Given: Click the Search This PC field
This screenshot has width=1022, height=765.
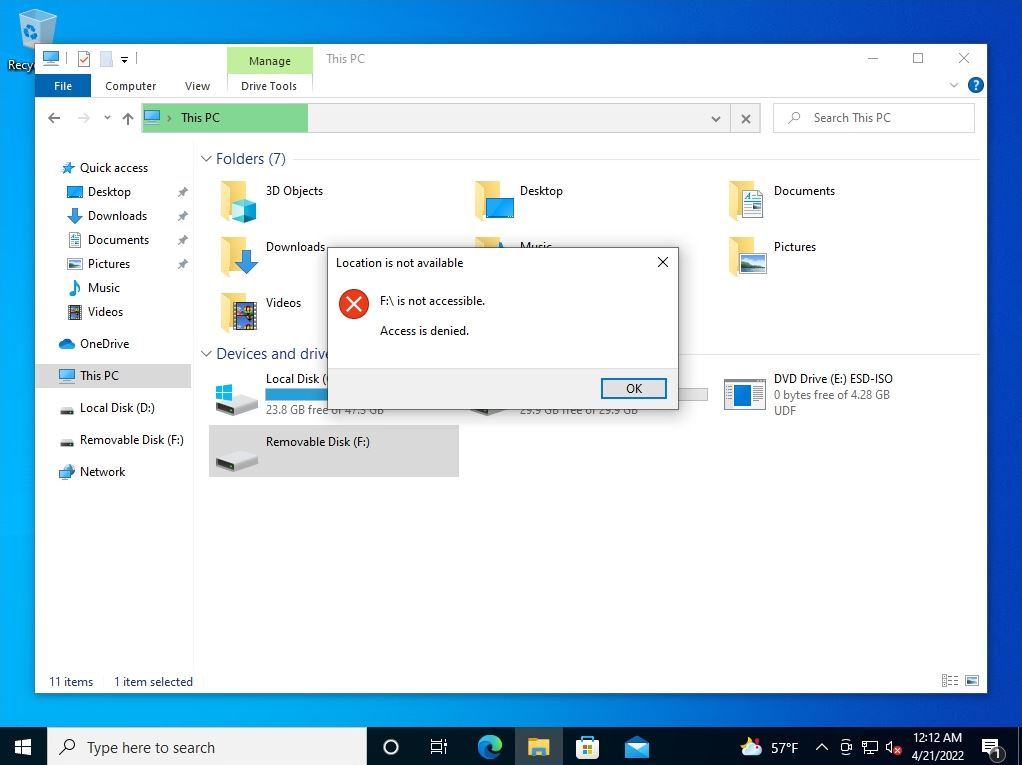Looking at the screenshot, I should pyautogui.click(x=873, y=118).
